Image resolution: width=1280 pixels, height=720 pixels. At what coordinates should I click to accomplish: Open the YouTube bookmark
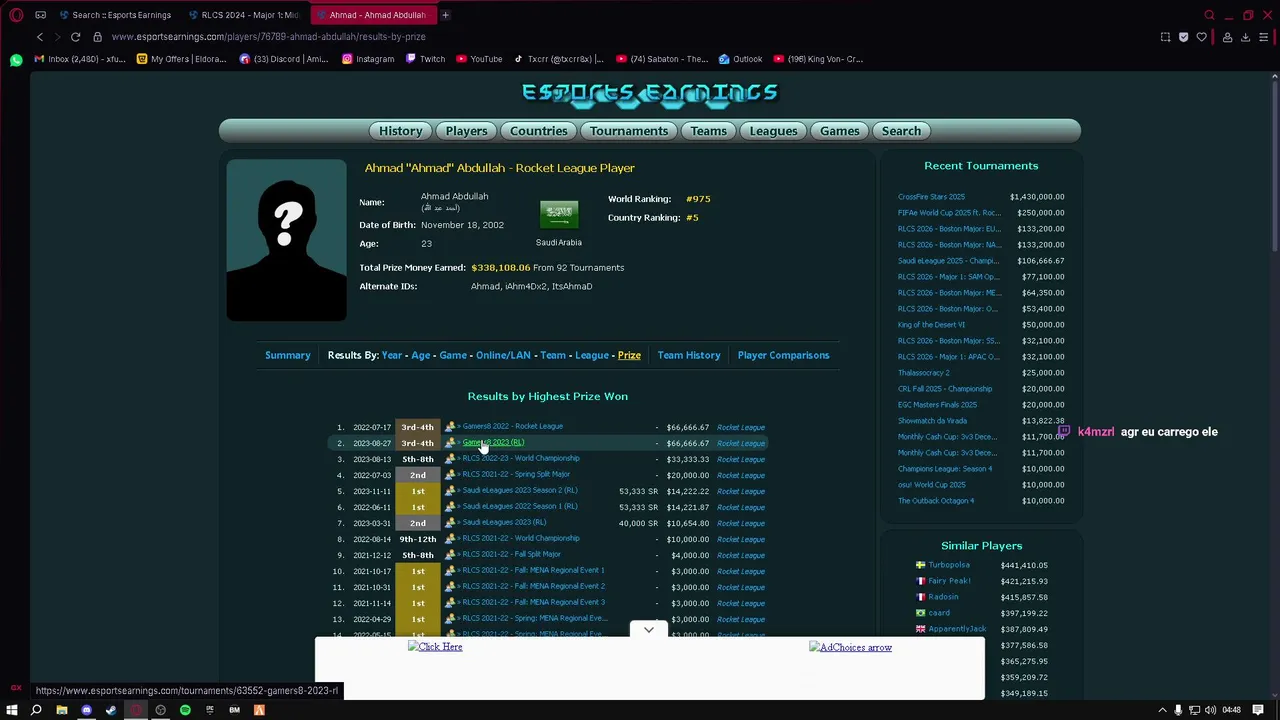[x=479, y=59]
